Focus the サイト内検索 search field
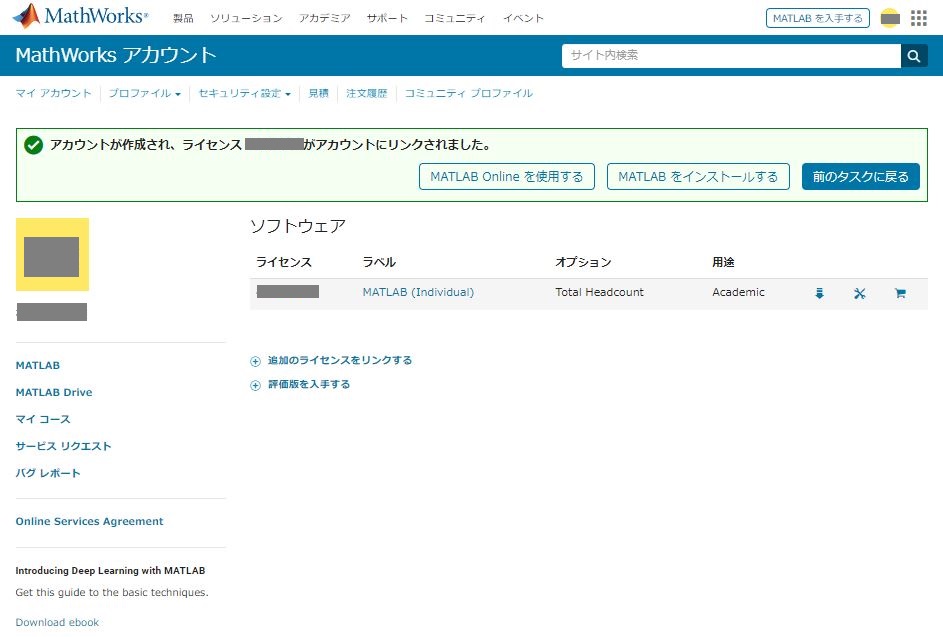 coord(731,56)
